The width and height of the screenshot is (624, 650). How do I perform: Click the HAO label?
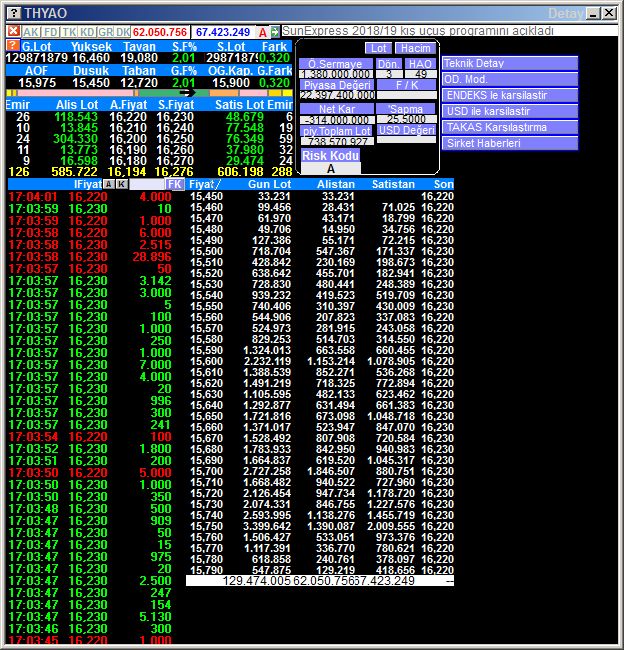[x=420, y=64]
